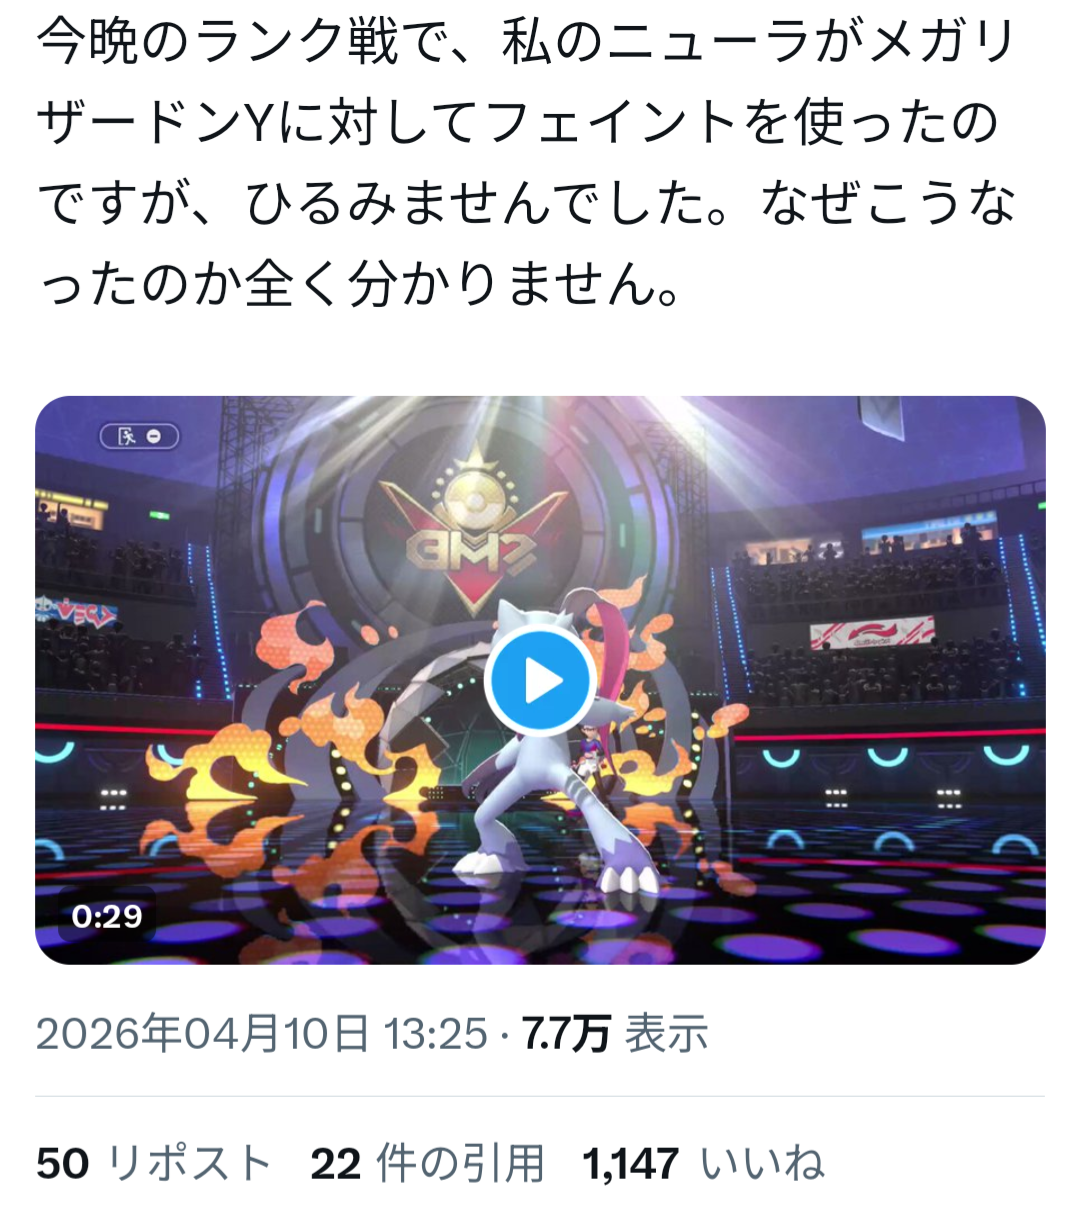Open the 7.7万 表示 view count
The height and width of the screenshot is (1218, 1080).
(616, 1034)
